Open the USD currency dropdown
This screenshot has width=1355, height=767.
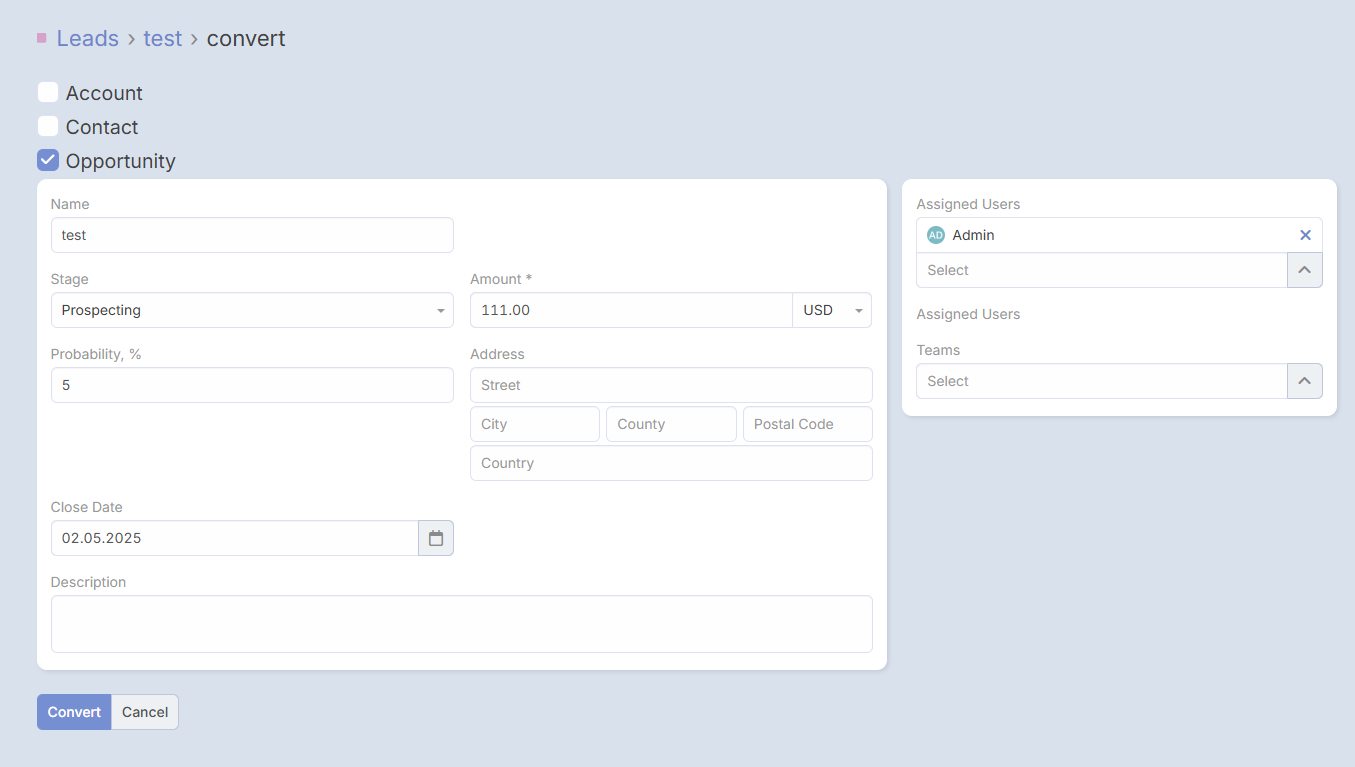pyautogui.click(x=831, y=310)
